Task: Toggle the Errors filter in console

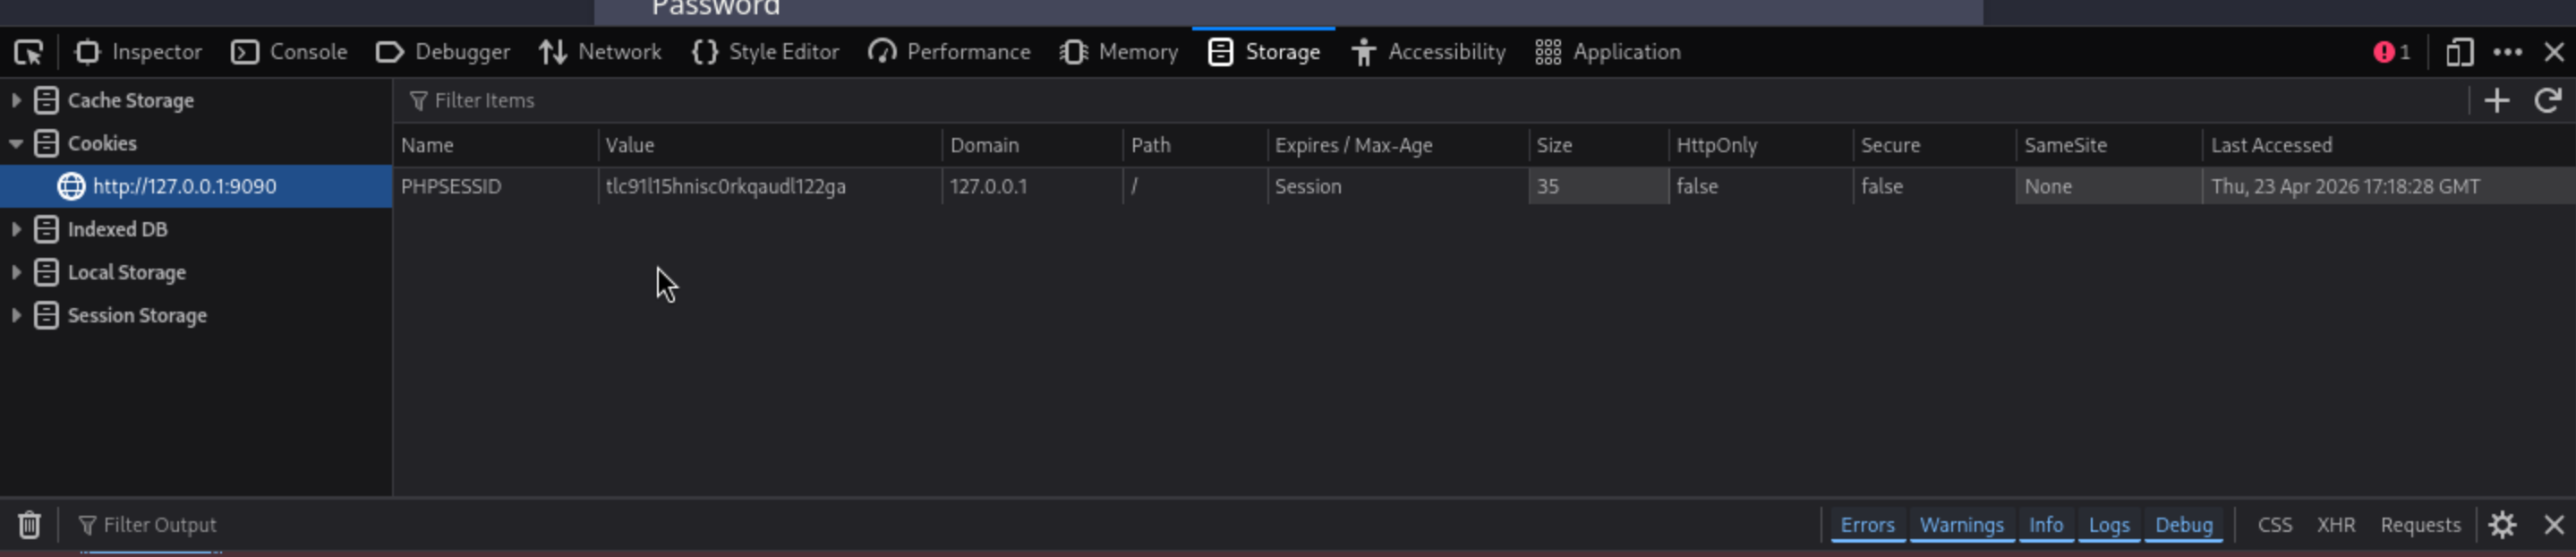Action: click(x=1867, y=524)
